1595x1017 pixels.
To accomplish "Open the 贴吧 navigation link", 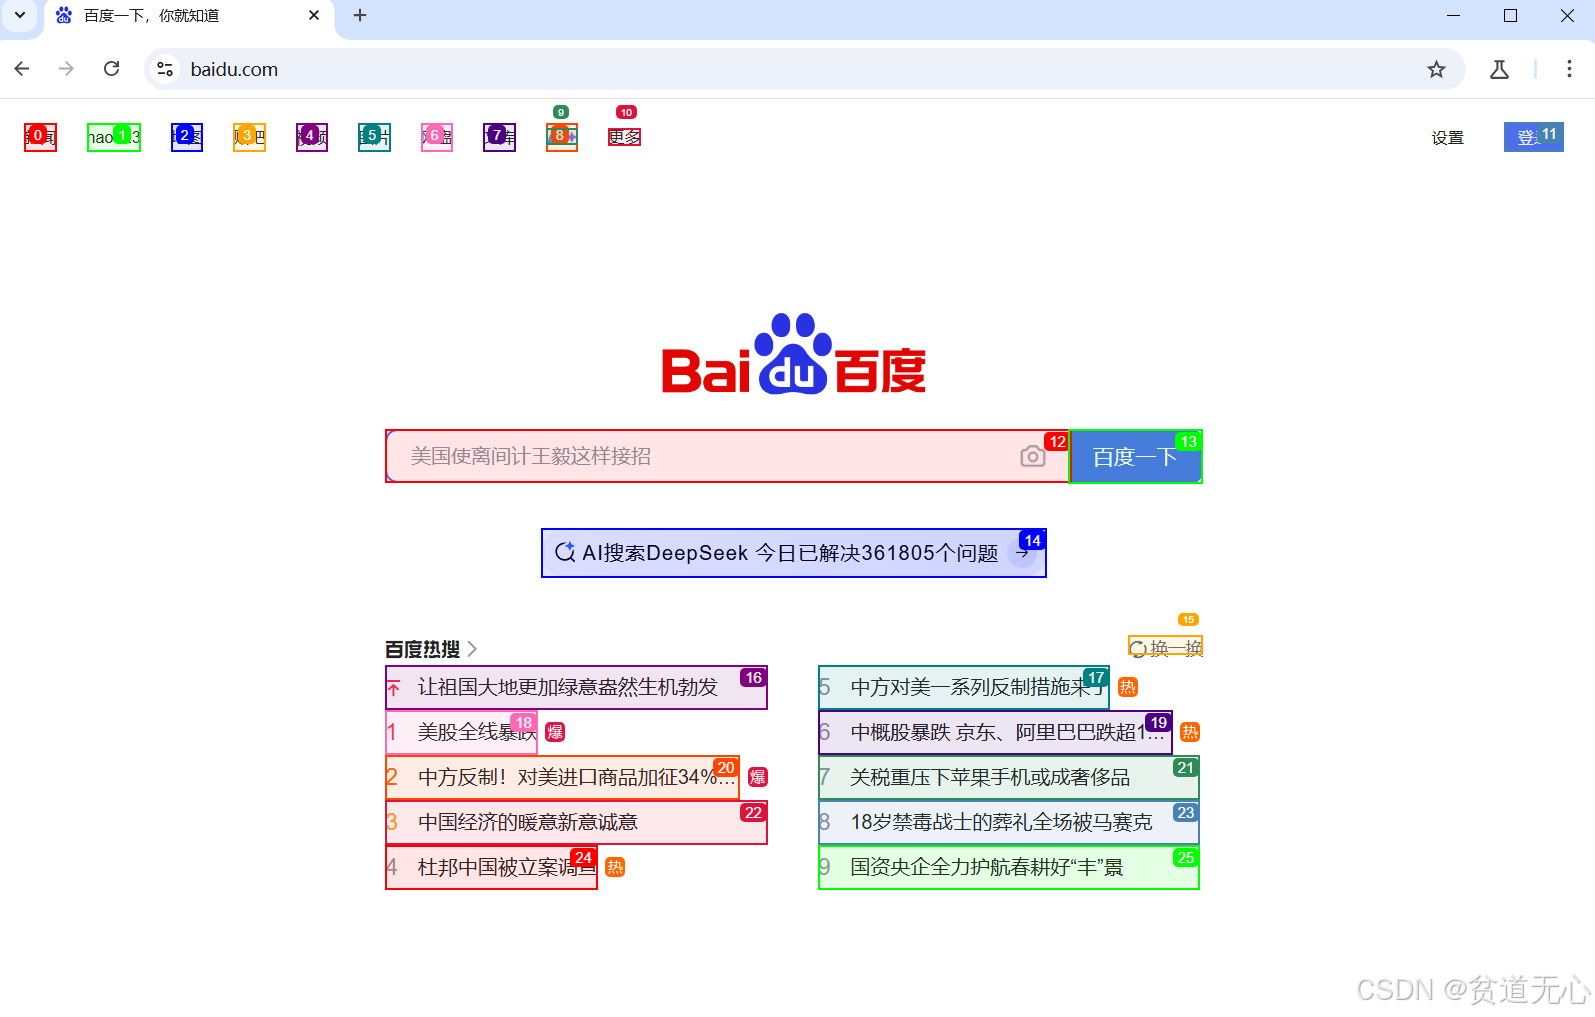I will [249, 137].
